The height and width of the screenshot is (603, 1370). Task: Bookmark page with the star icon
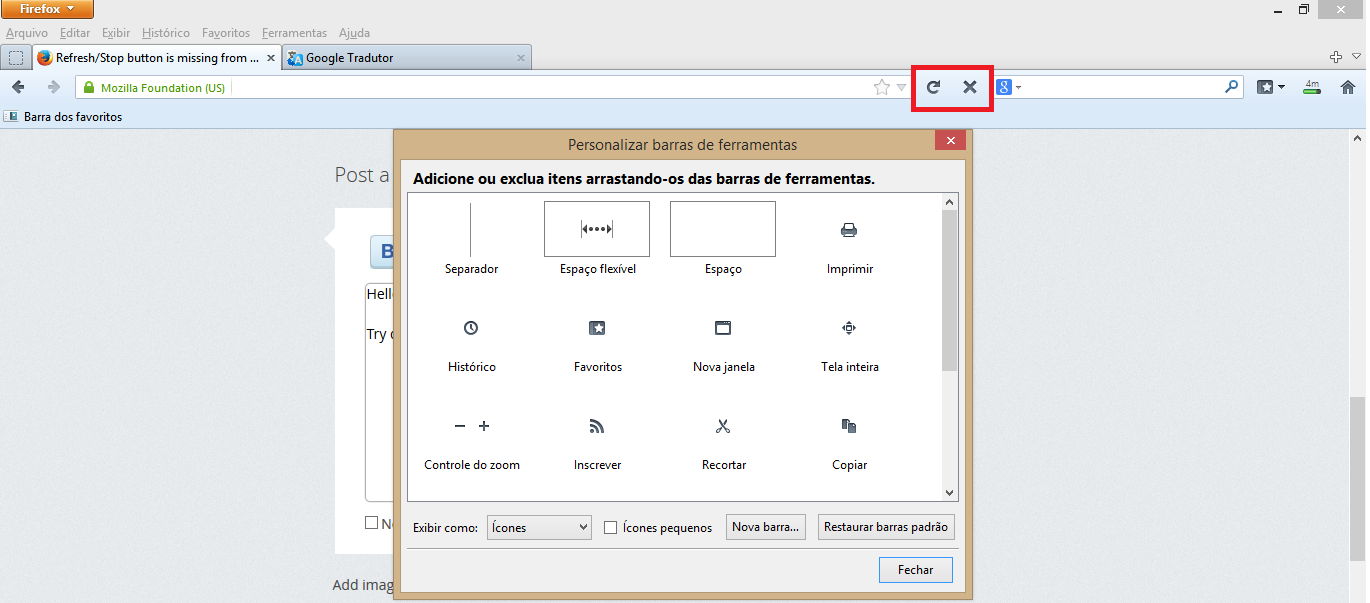click(x=881, y=88)
